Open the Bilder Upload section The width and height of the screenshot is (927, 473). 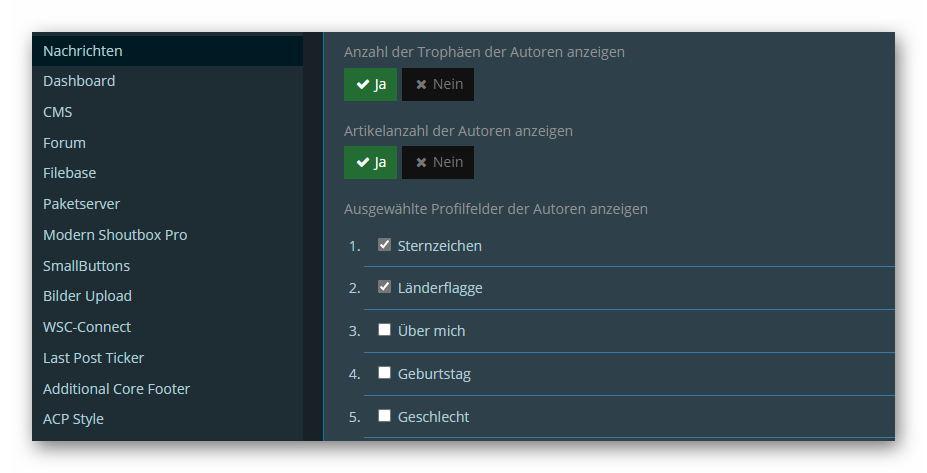coord(87,296)
